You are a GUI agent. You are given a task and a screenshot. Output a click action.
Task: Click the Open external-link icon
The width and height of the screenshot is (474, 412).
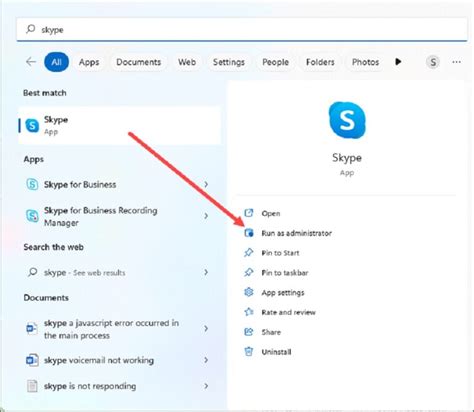point(249,213)
